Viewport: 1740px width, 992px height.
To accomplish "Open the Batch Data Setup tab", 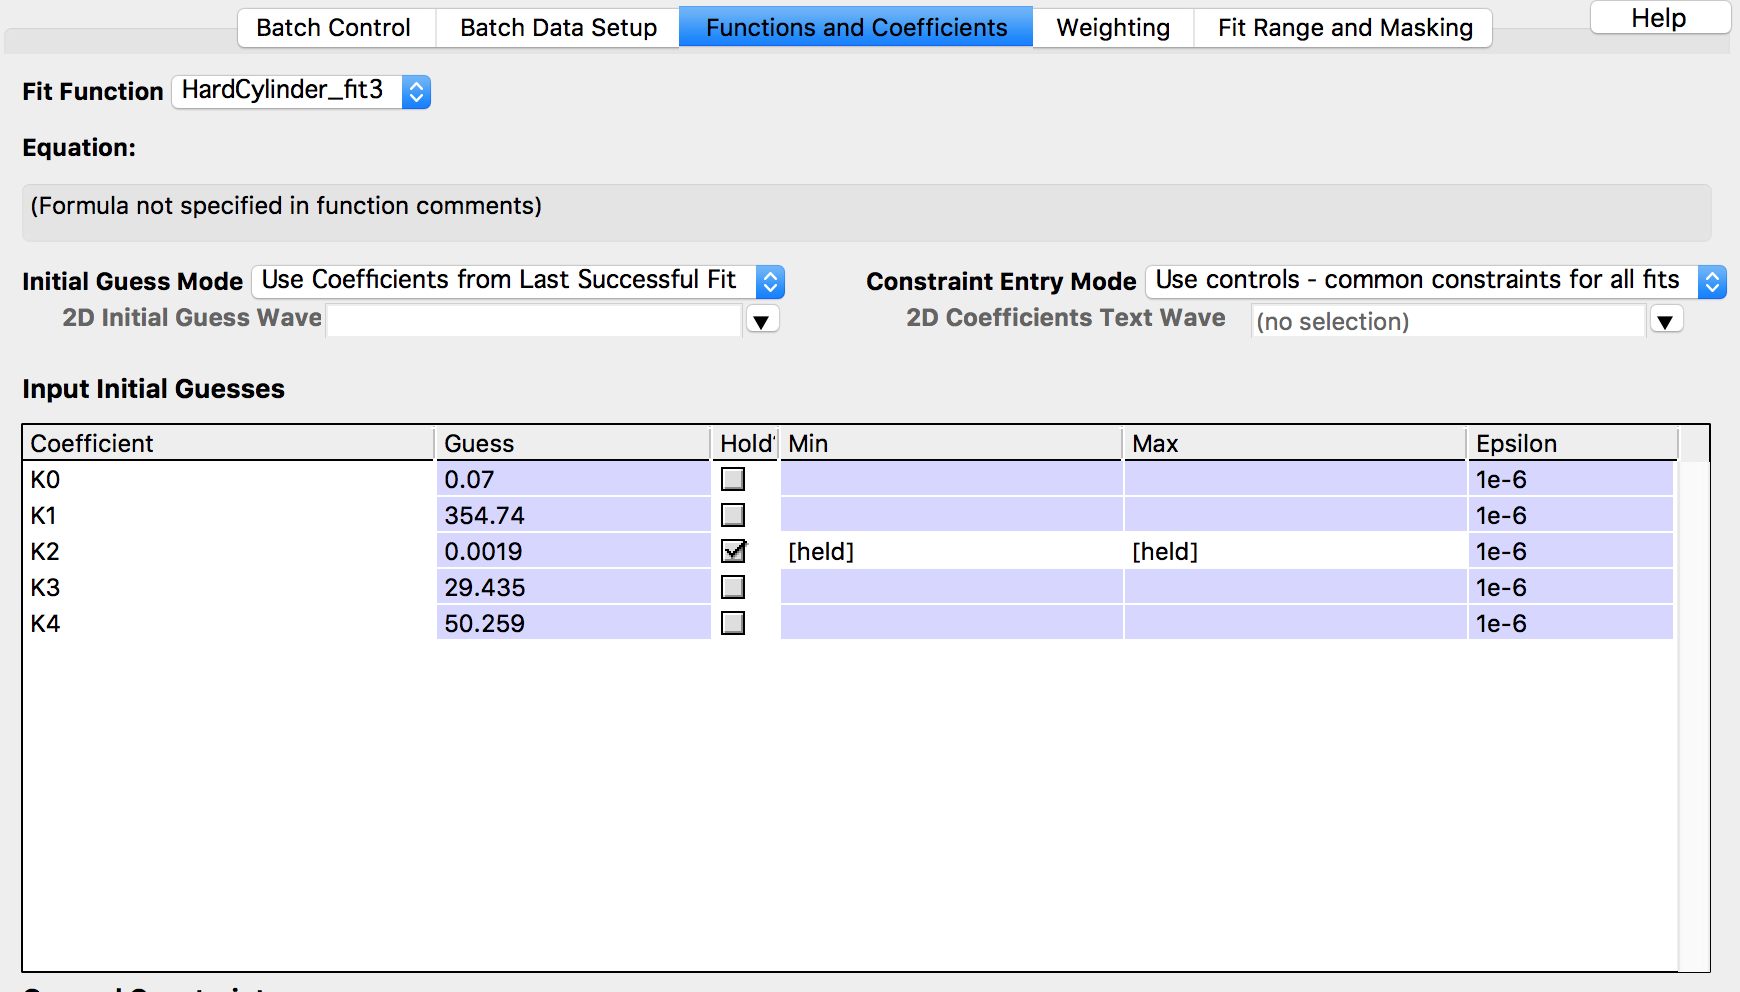I will [558, 27].
